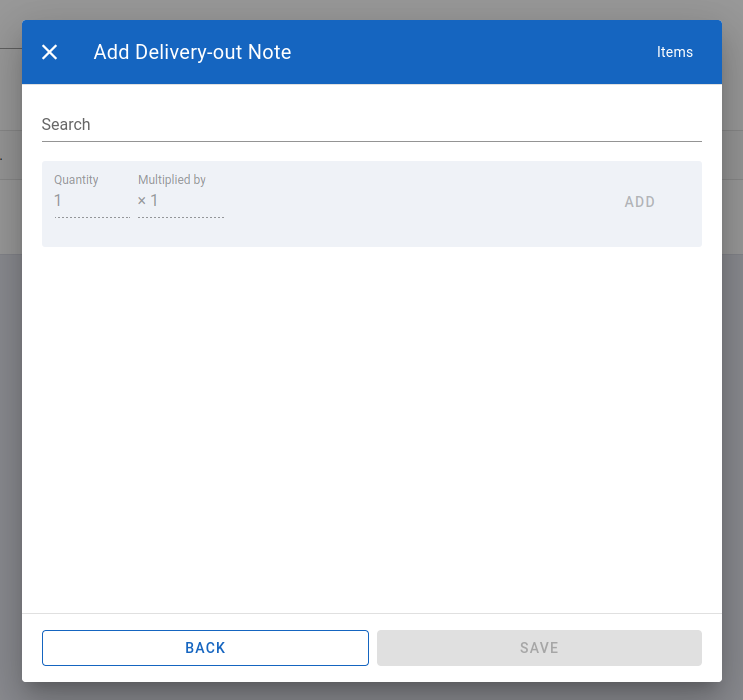Image resolution: width=743 pixels, height=700 pixels.
Task: Click the Multiplied by field label
Action: pyautogui.click(x=172, y=180)
